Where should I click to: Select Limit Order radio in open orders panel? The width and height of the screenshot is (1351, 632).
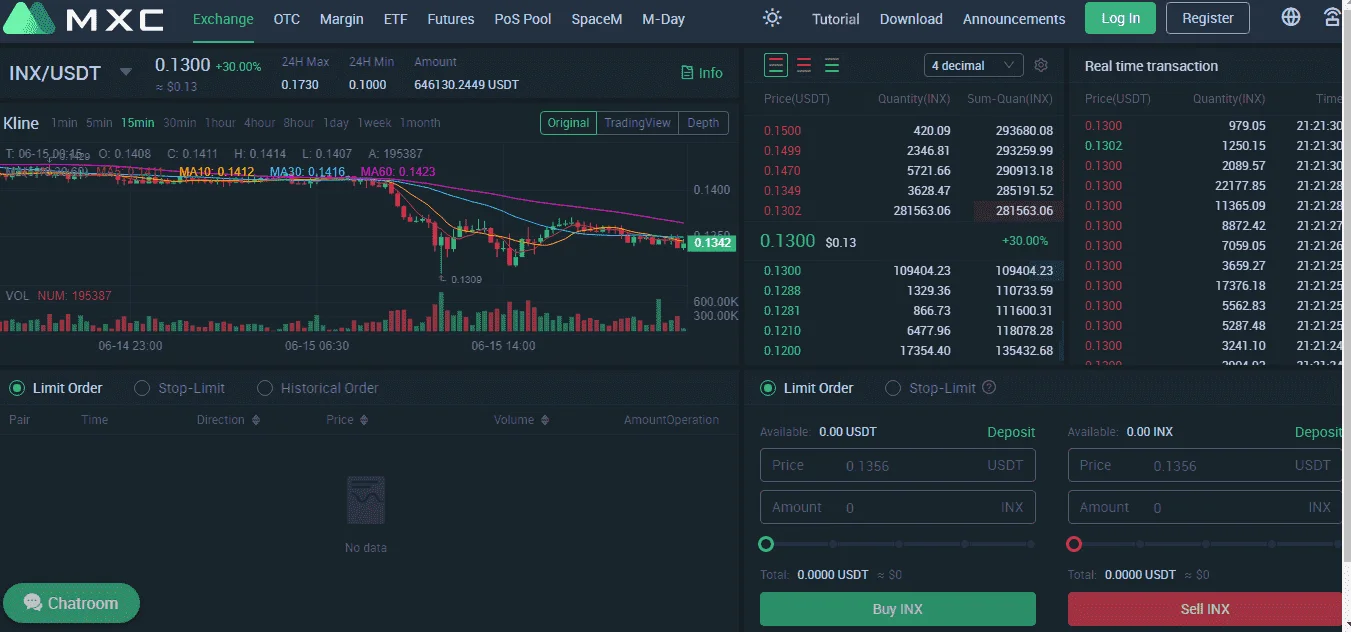[x=17, y=388]
